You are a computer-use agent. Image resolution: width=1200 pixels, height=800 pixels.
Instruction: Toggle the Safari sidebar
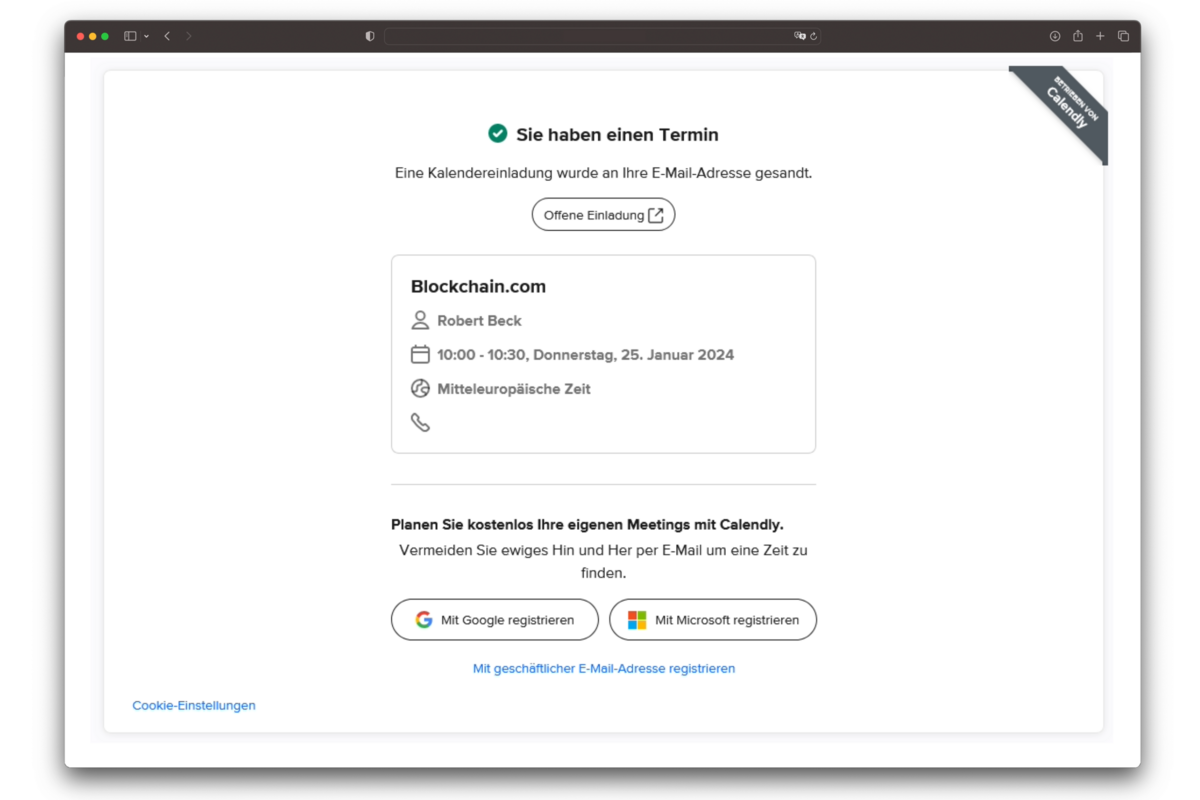(x=130, y=36)
